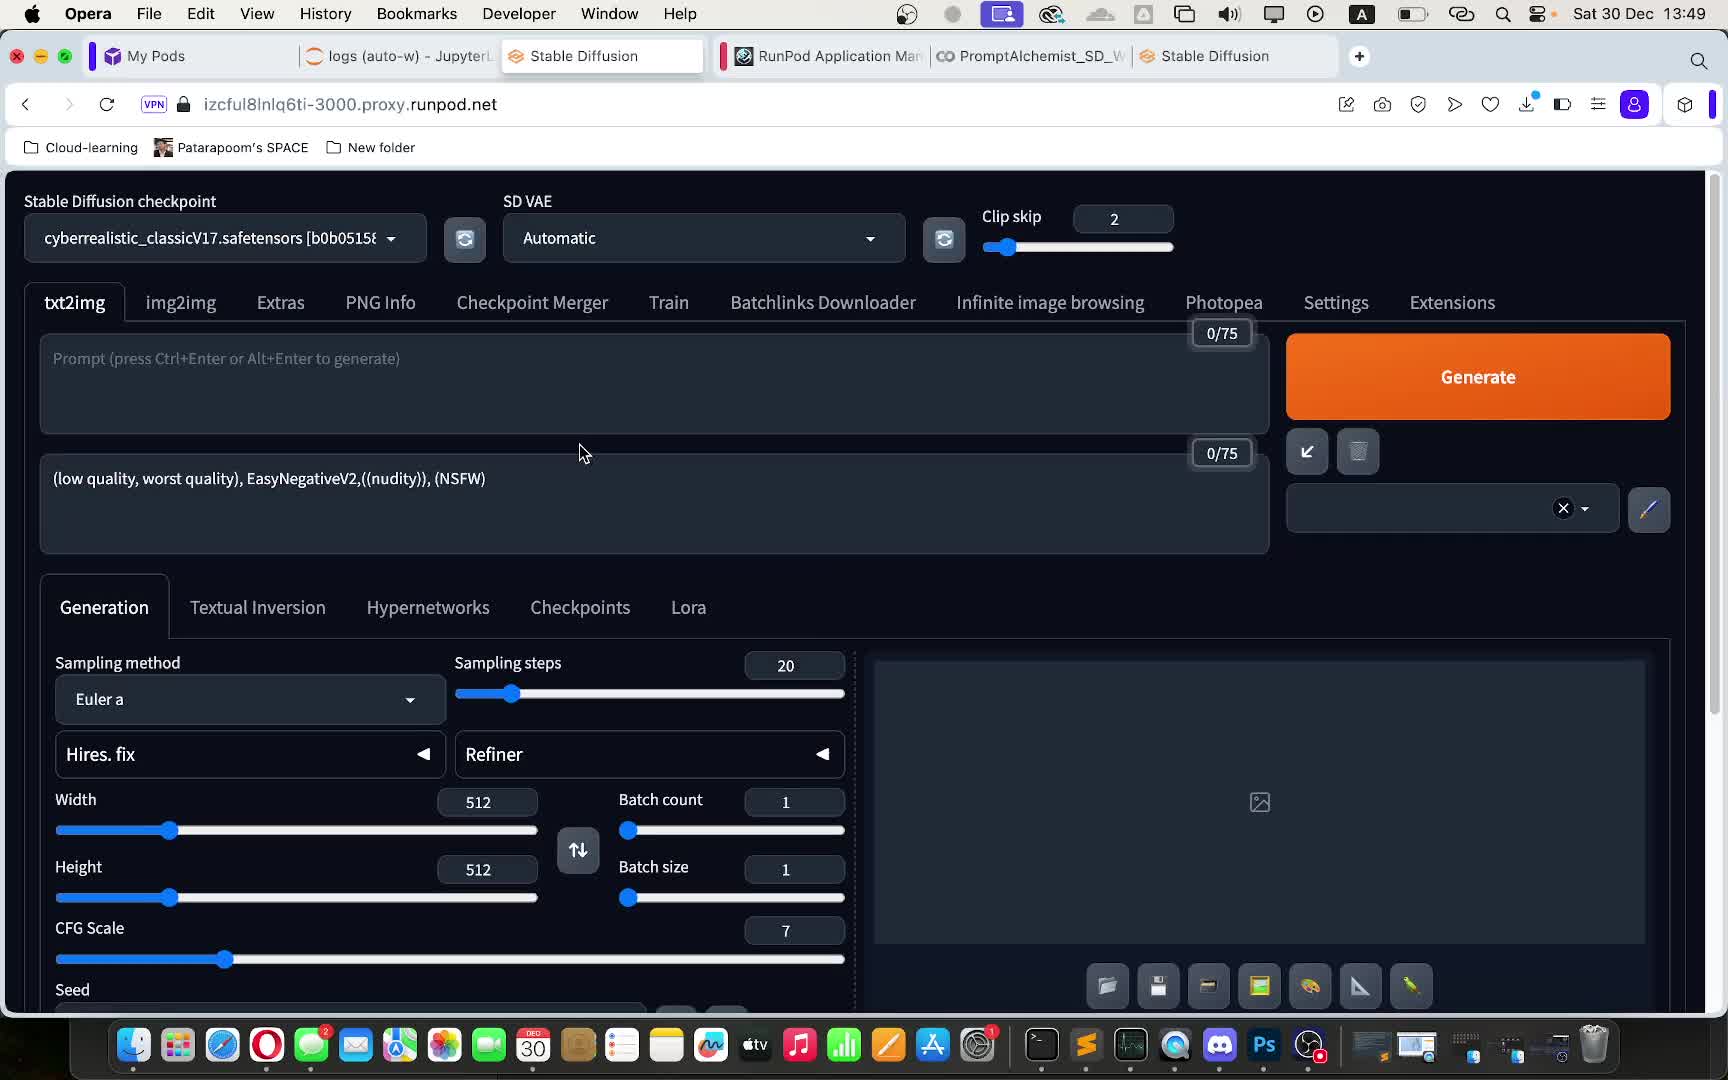Click the framed picture send-to-img2img icon
Screen dimensions: 1728x1080
point(1259,986)
